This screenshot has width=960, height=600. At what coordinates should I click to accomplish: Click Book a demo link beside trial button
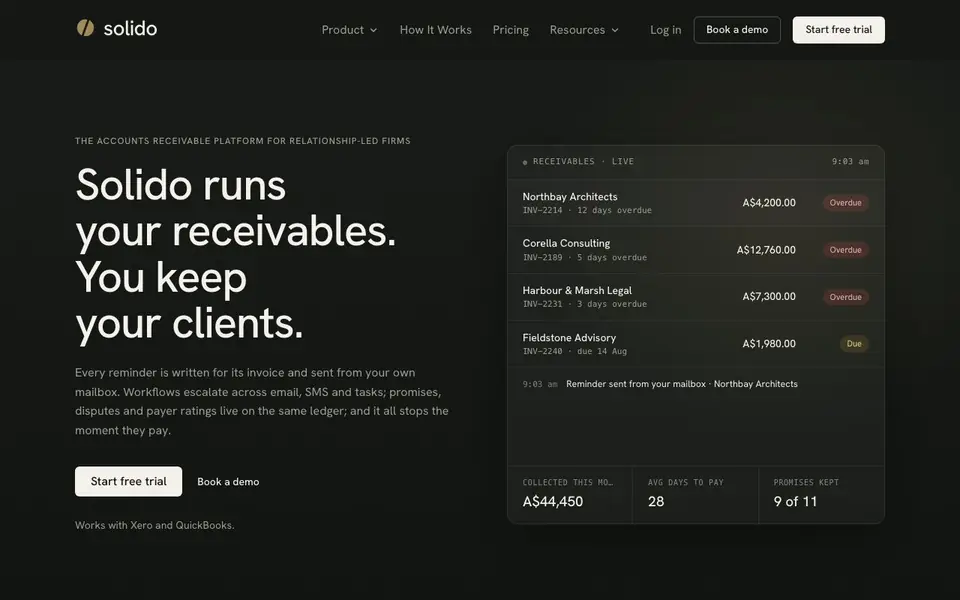pos(228,482)
